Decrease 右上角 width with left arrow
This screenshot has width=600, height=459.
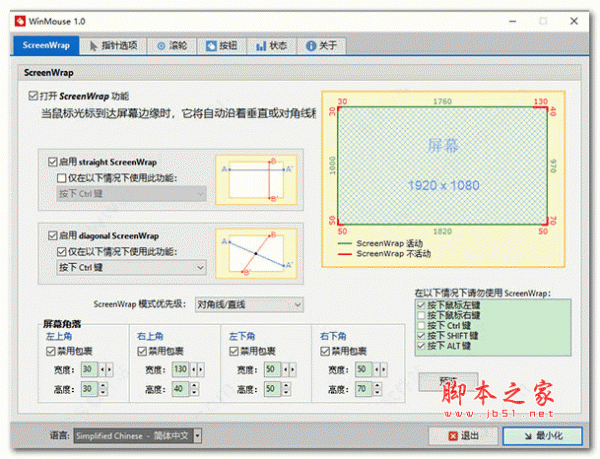coord(194,369)
